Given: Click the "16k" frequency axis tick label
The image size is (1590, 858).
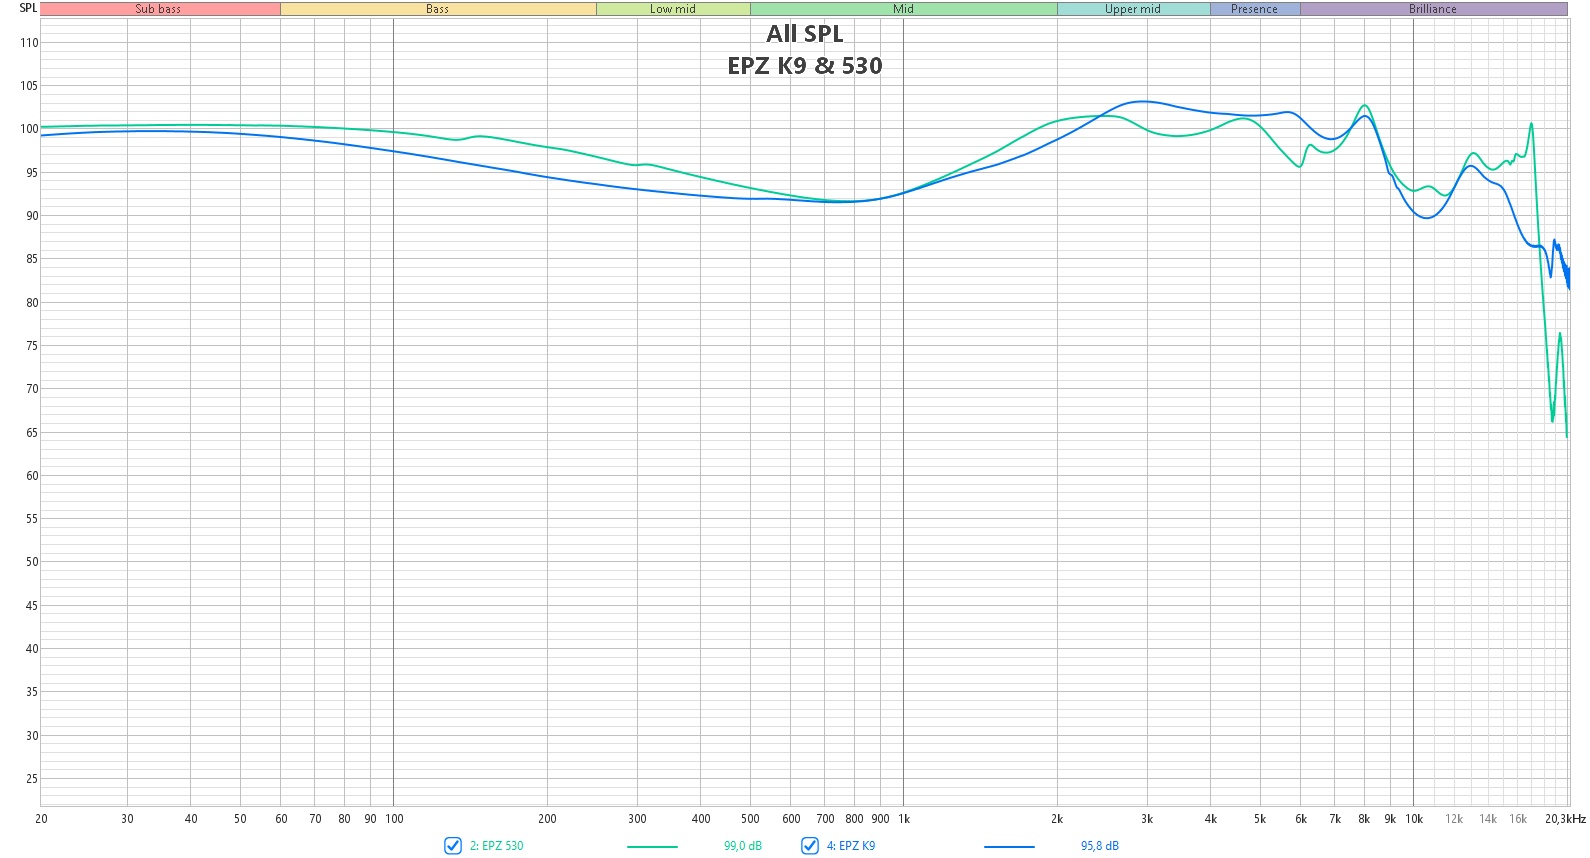Looking at the screenshot, I should (1518, 819).
